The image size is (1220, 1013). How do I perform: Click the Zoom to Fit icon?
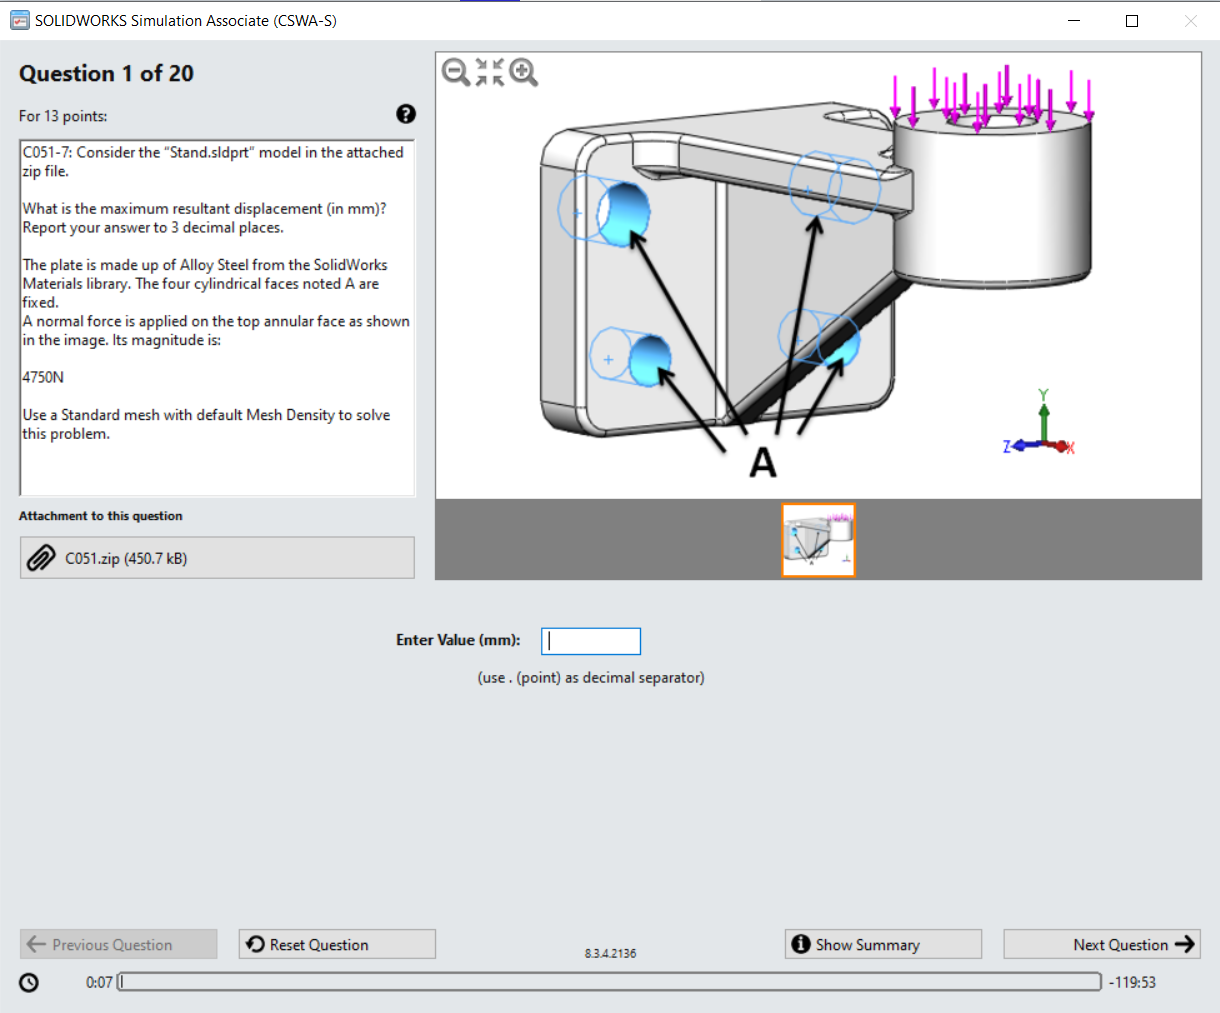coord(489,72)
